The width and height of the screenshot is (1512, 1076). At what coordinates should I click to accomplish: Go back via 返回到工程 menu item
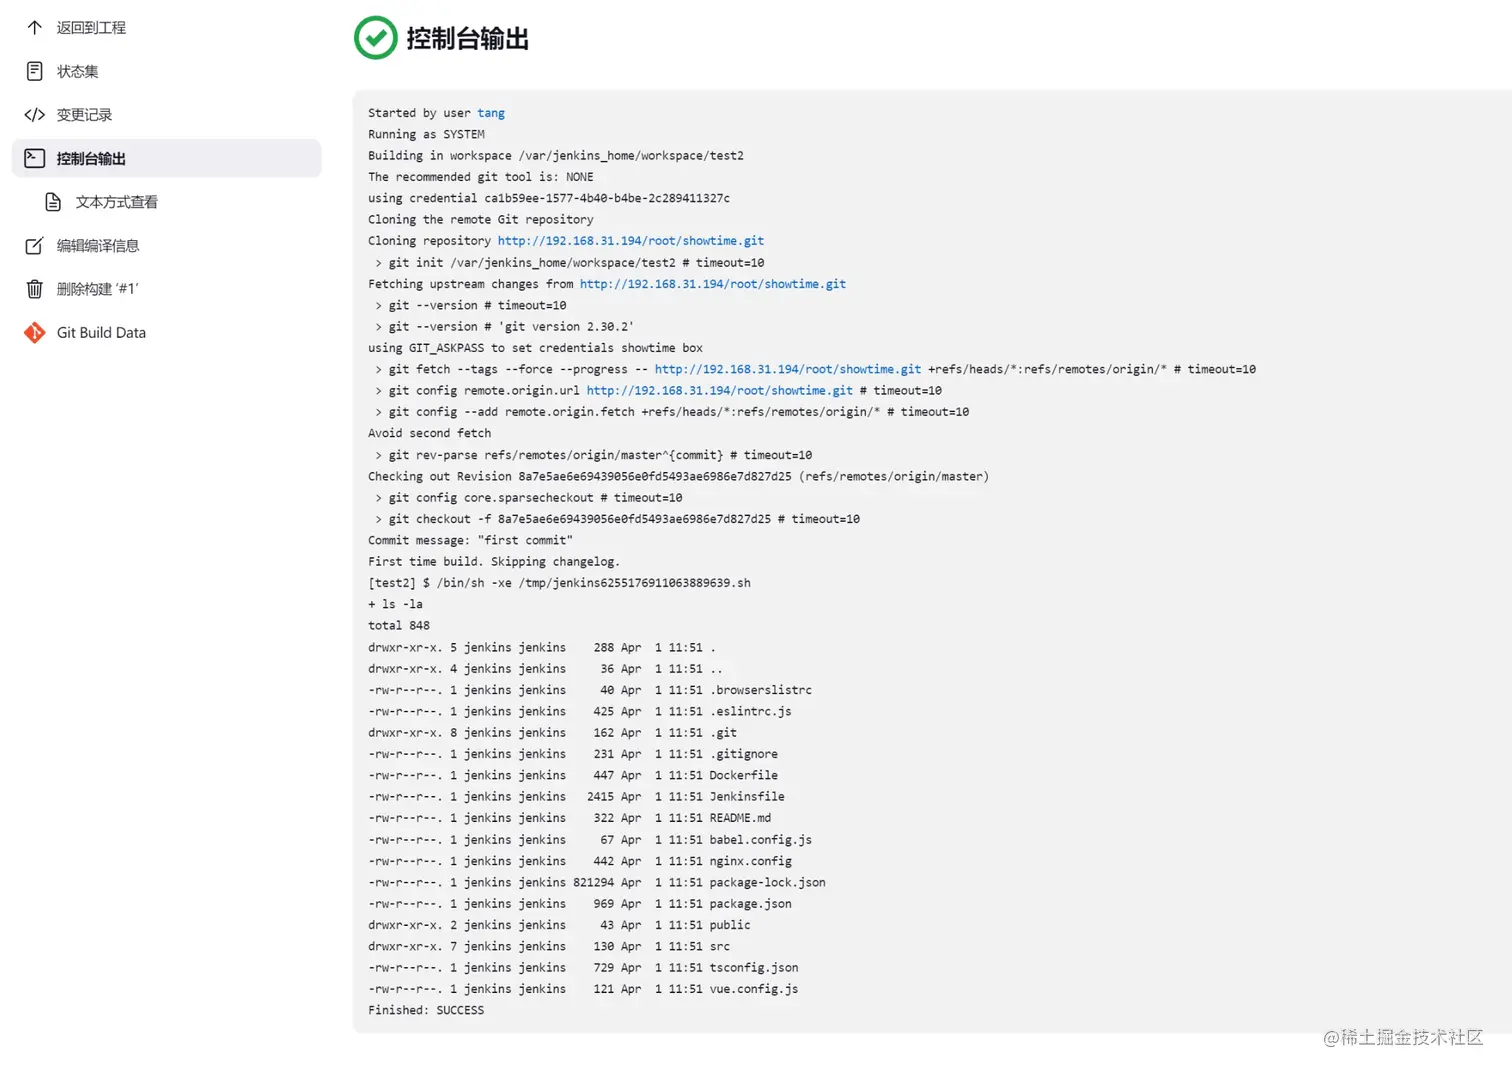pos(166,28)
